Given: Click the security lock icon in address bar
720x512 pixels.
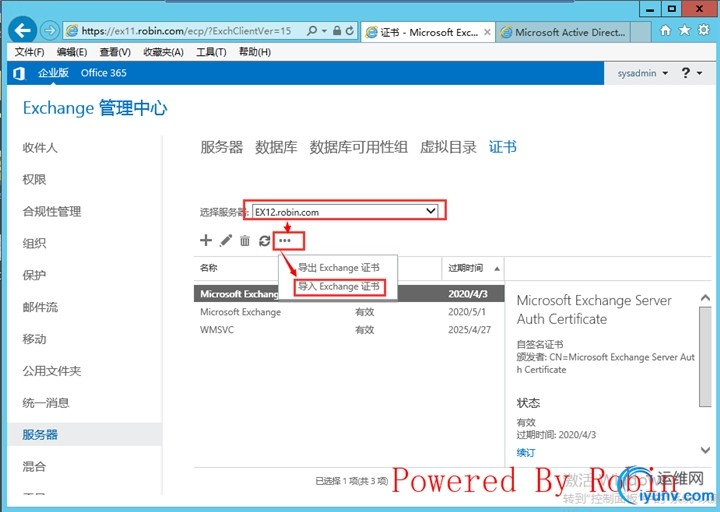Looking at the screenshot, I should [337, 31].
